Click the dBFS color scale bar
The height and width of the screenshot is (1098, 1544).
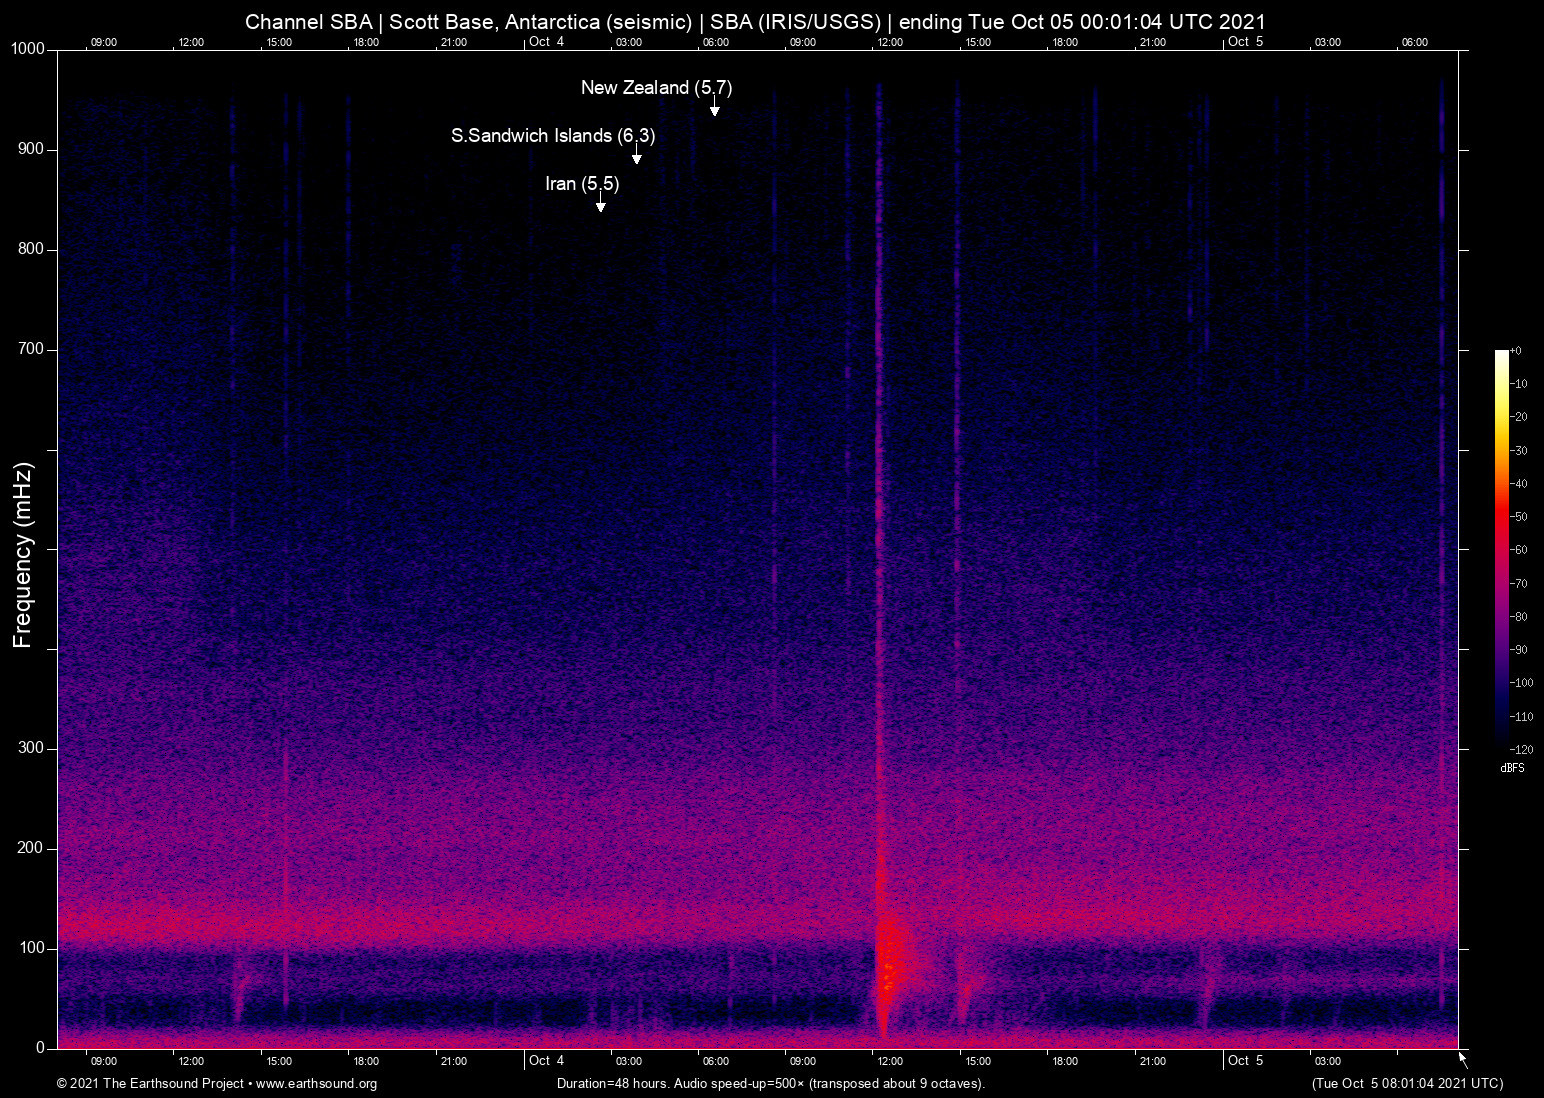(x=1501, y=548)
